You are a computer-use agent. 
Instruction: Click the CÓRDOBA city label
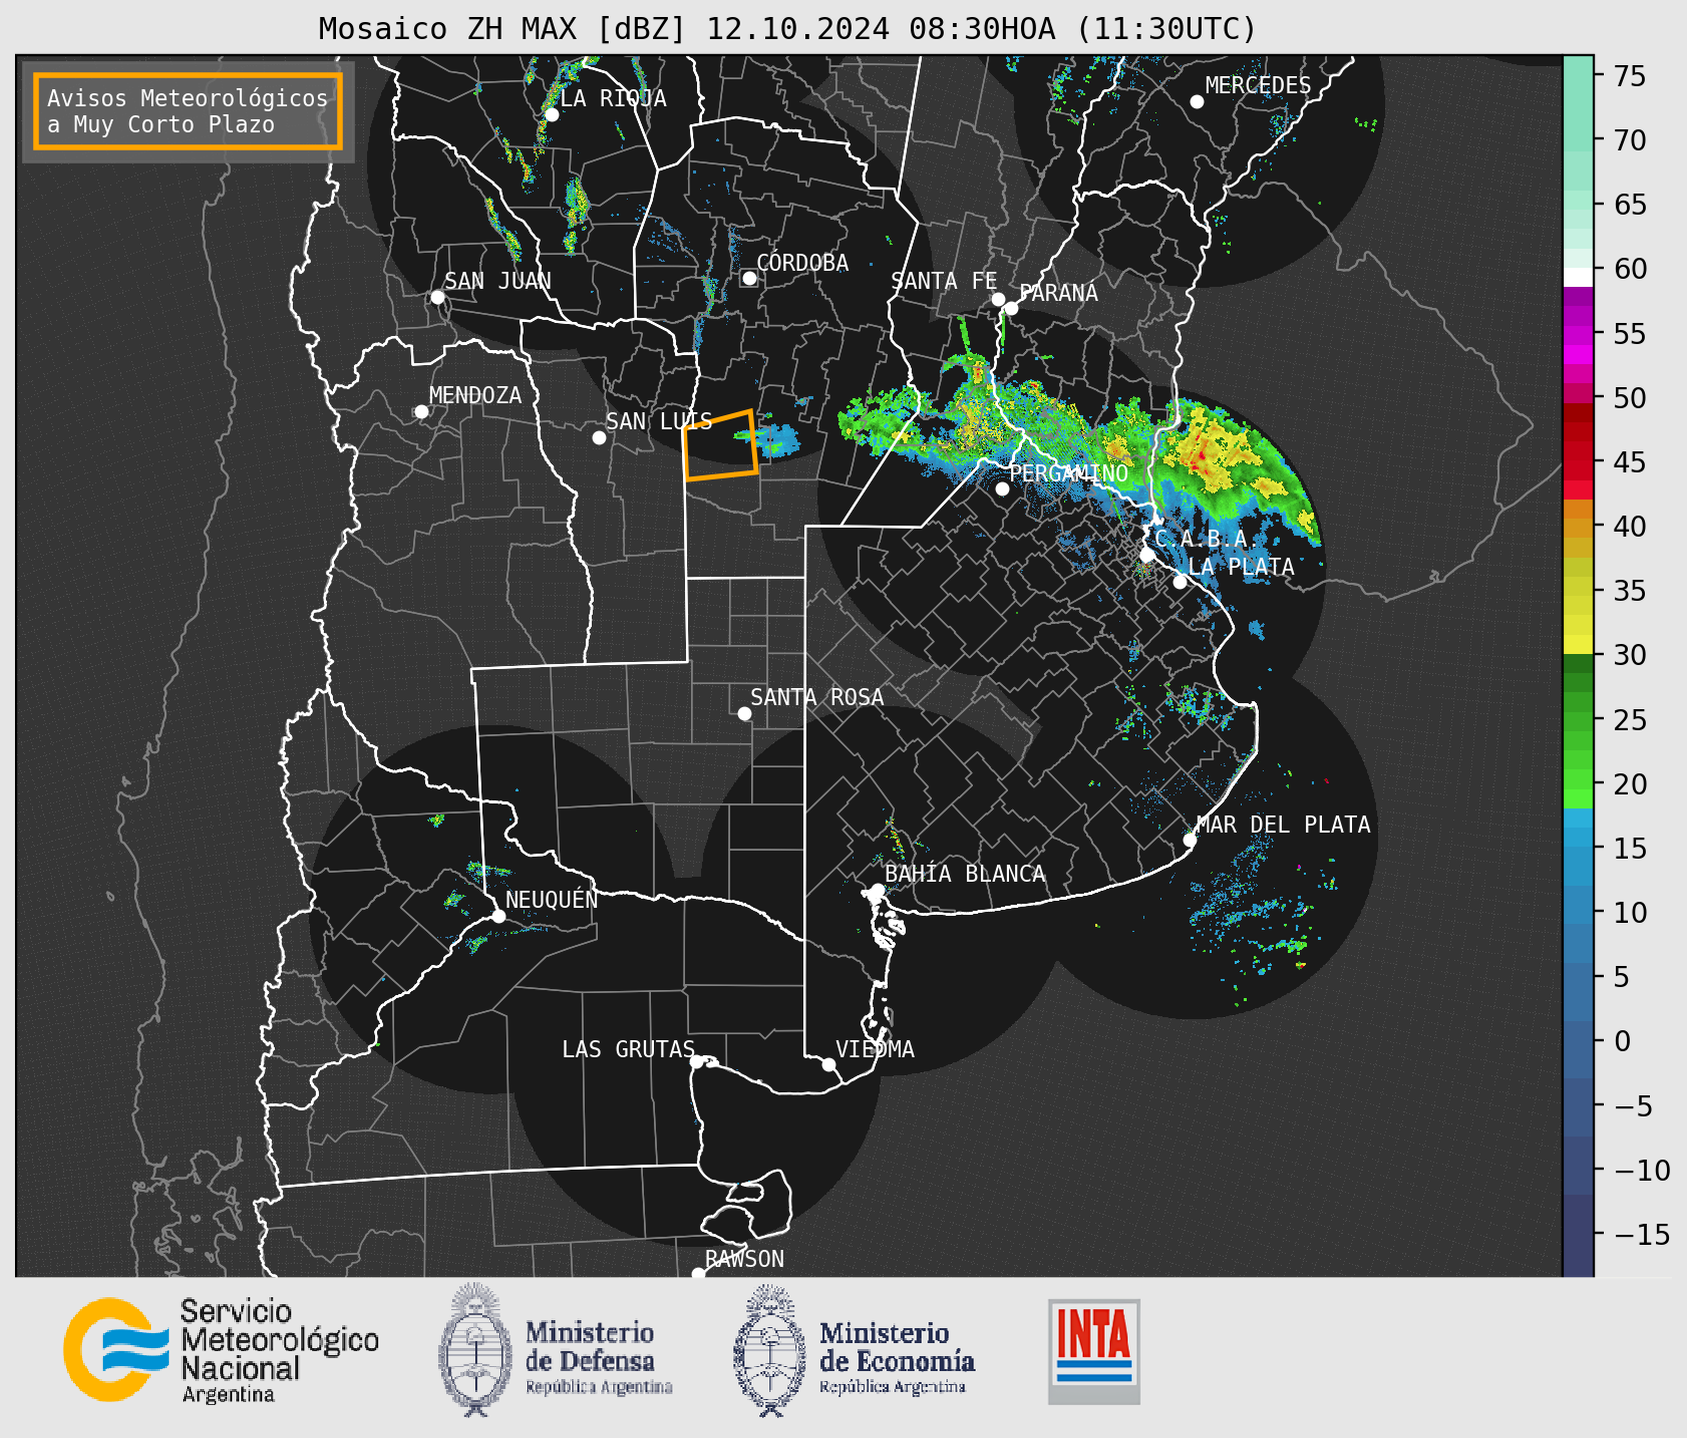pos(802,263)
